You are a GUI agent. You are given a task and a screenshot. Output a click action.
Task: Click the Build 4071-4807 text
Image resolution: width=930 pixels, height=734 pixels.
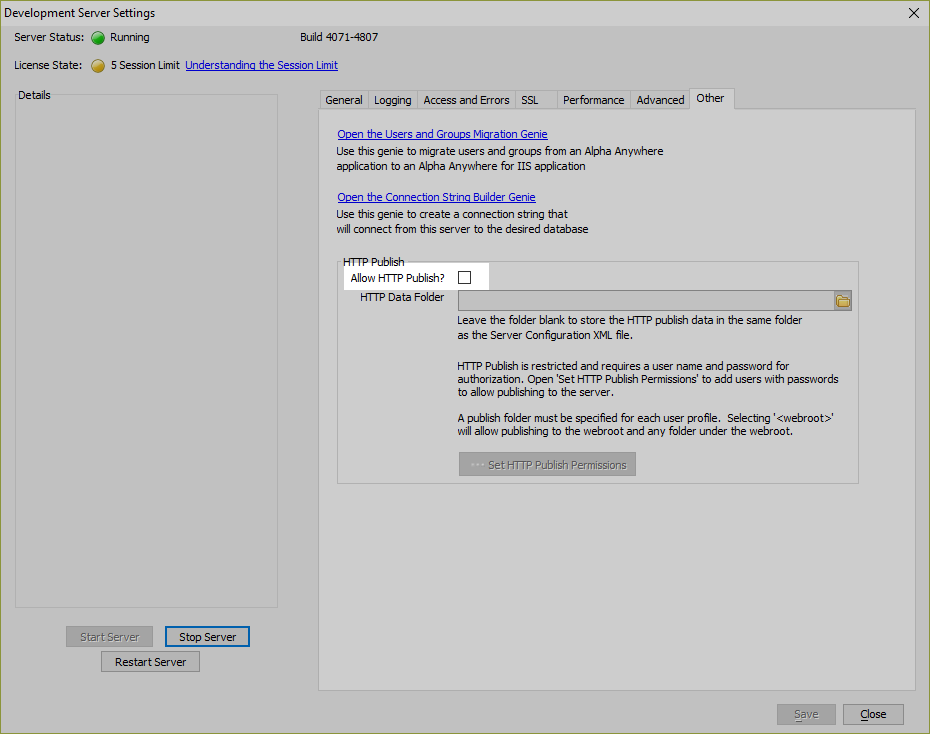(339, 37)
